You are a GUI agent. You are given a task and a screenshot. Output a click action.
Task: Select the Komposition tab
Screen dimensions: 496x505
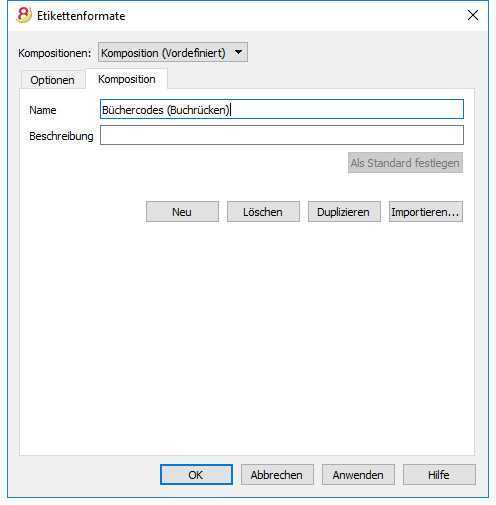(x=127, y=79)
